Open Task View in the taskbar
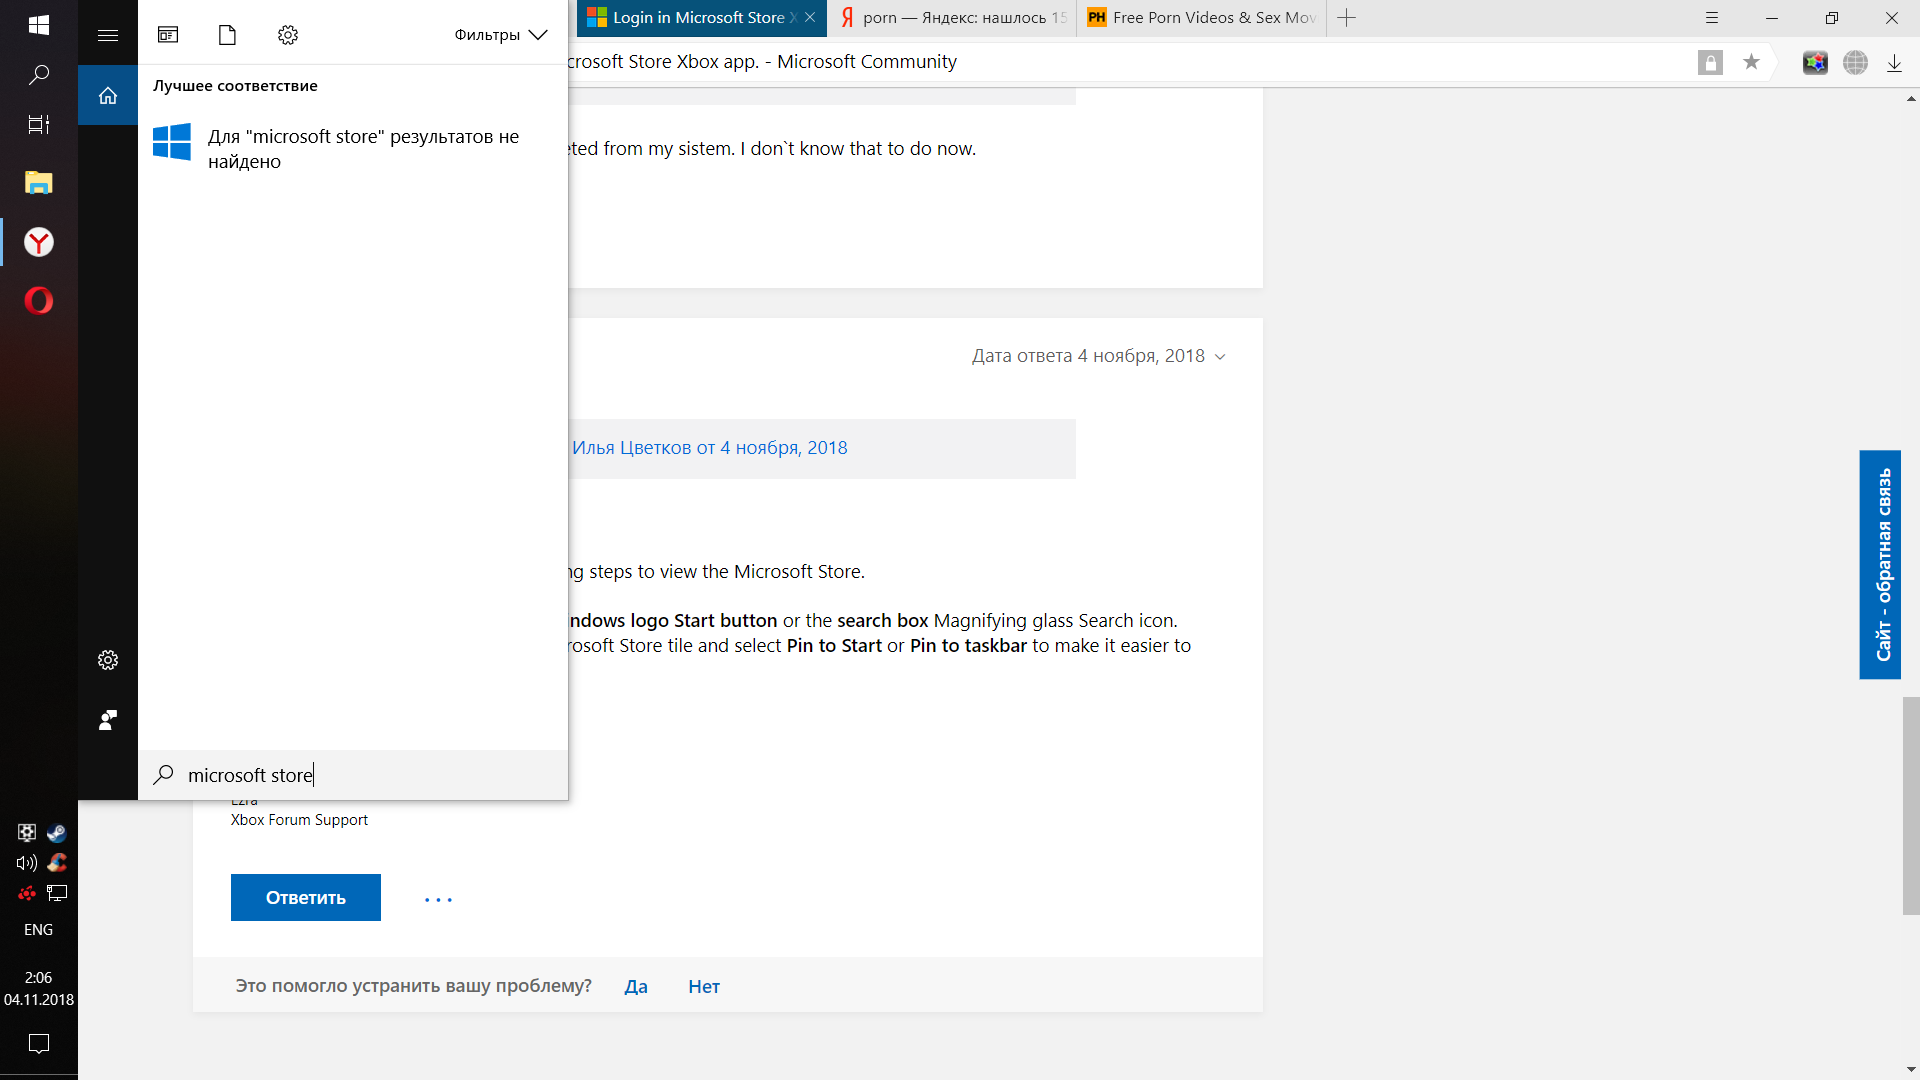Screen dimensions: 1920x1080 pos(39,125)
